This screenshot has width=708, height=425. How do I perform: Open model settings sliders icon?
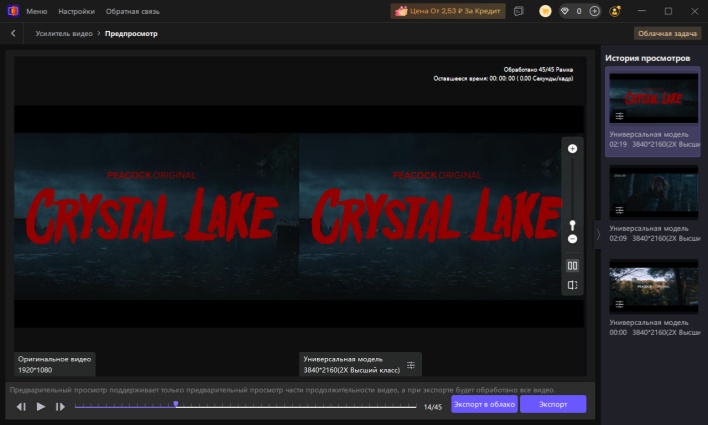[410, 365]
